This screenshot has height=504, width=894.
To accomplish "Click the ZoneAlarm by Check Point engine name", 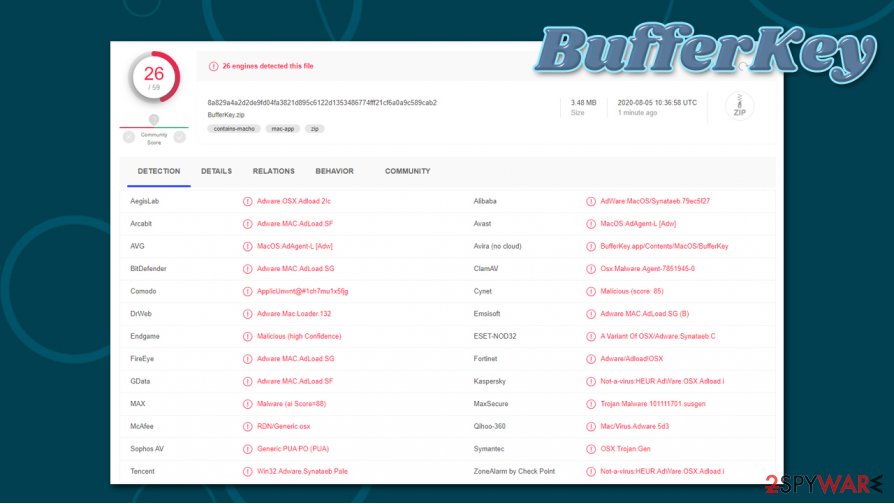I will point(514,472).
